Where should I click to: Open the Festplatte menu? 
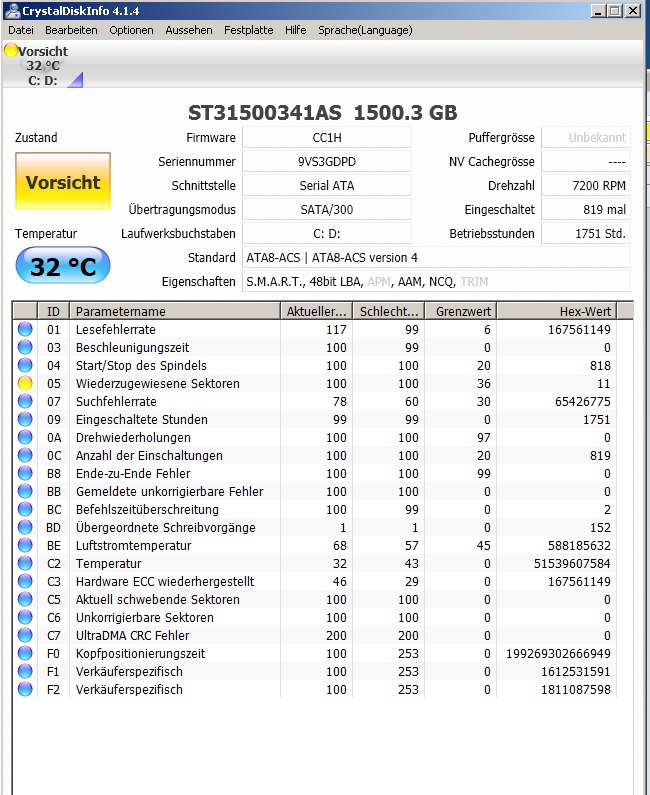tap(248, 30)
